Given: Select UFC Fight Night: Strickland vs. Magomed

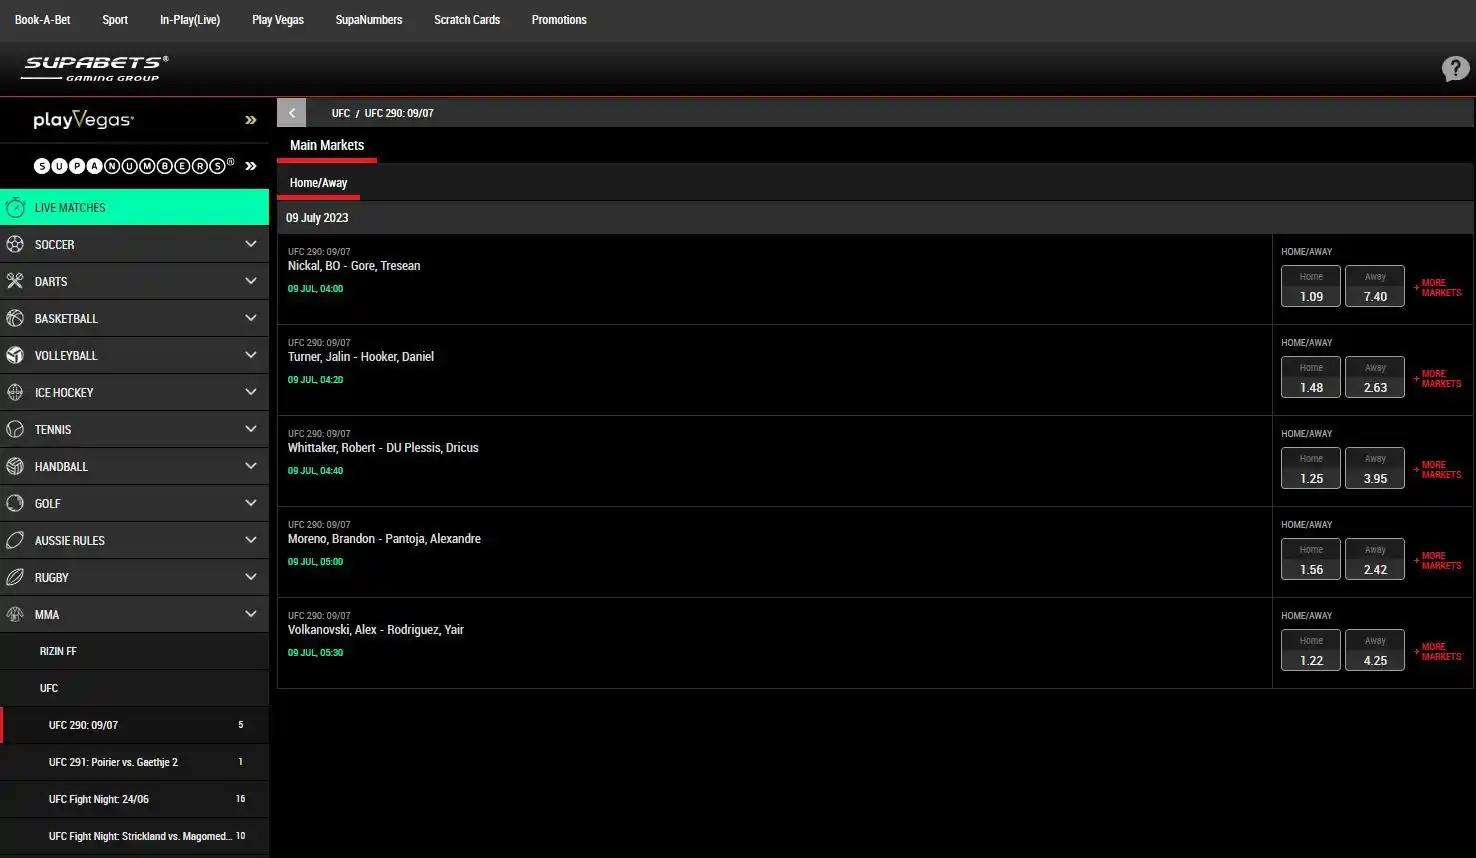Looking at the screenshot, I should point(134,836).
